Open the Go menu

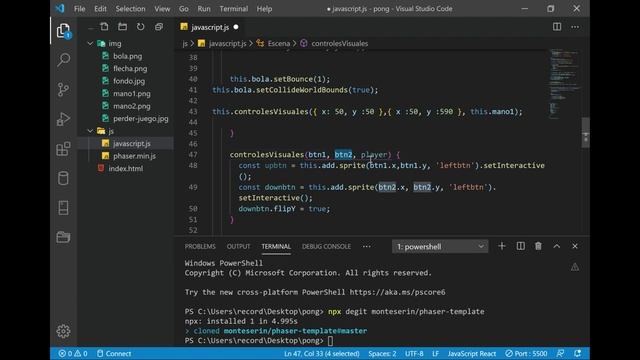[x=184, y=9]
